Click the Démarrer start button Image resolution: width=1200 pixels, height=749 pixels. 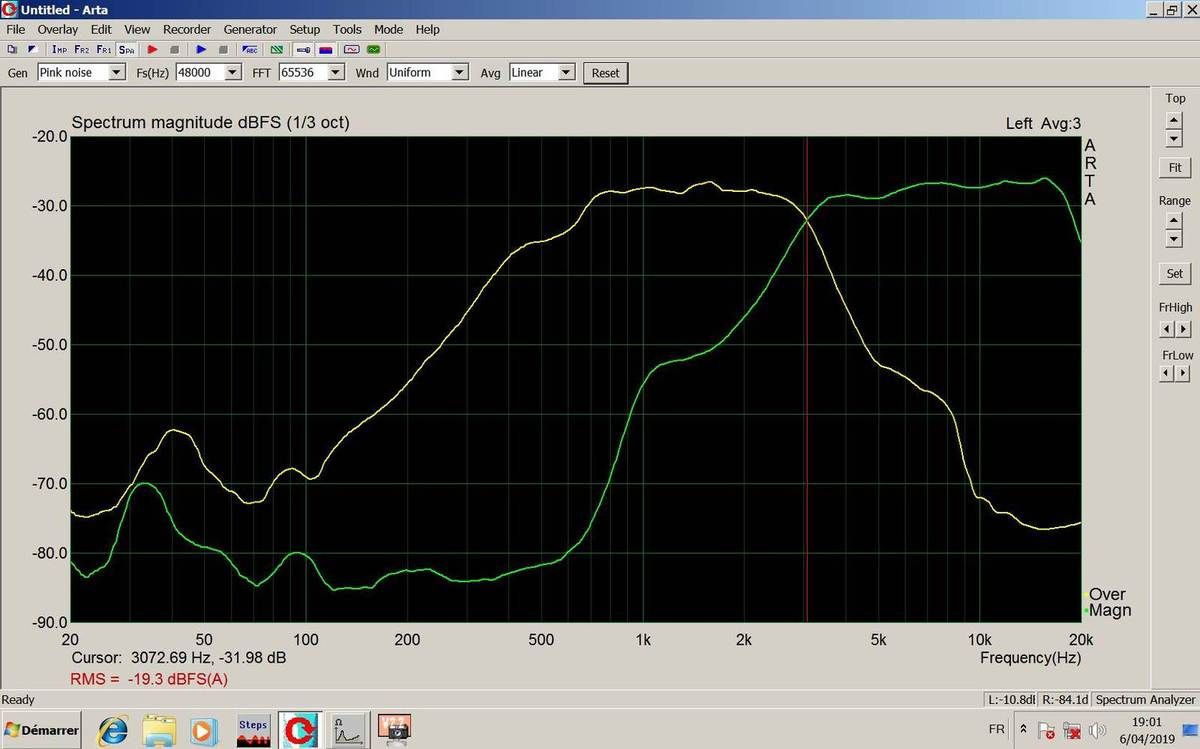point(41,730)
